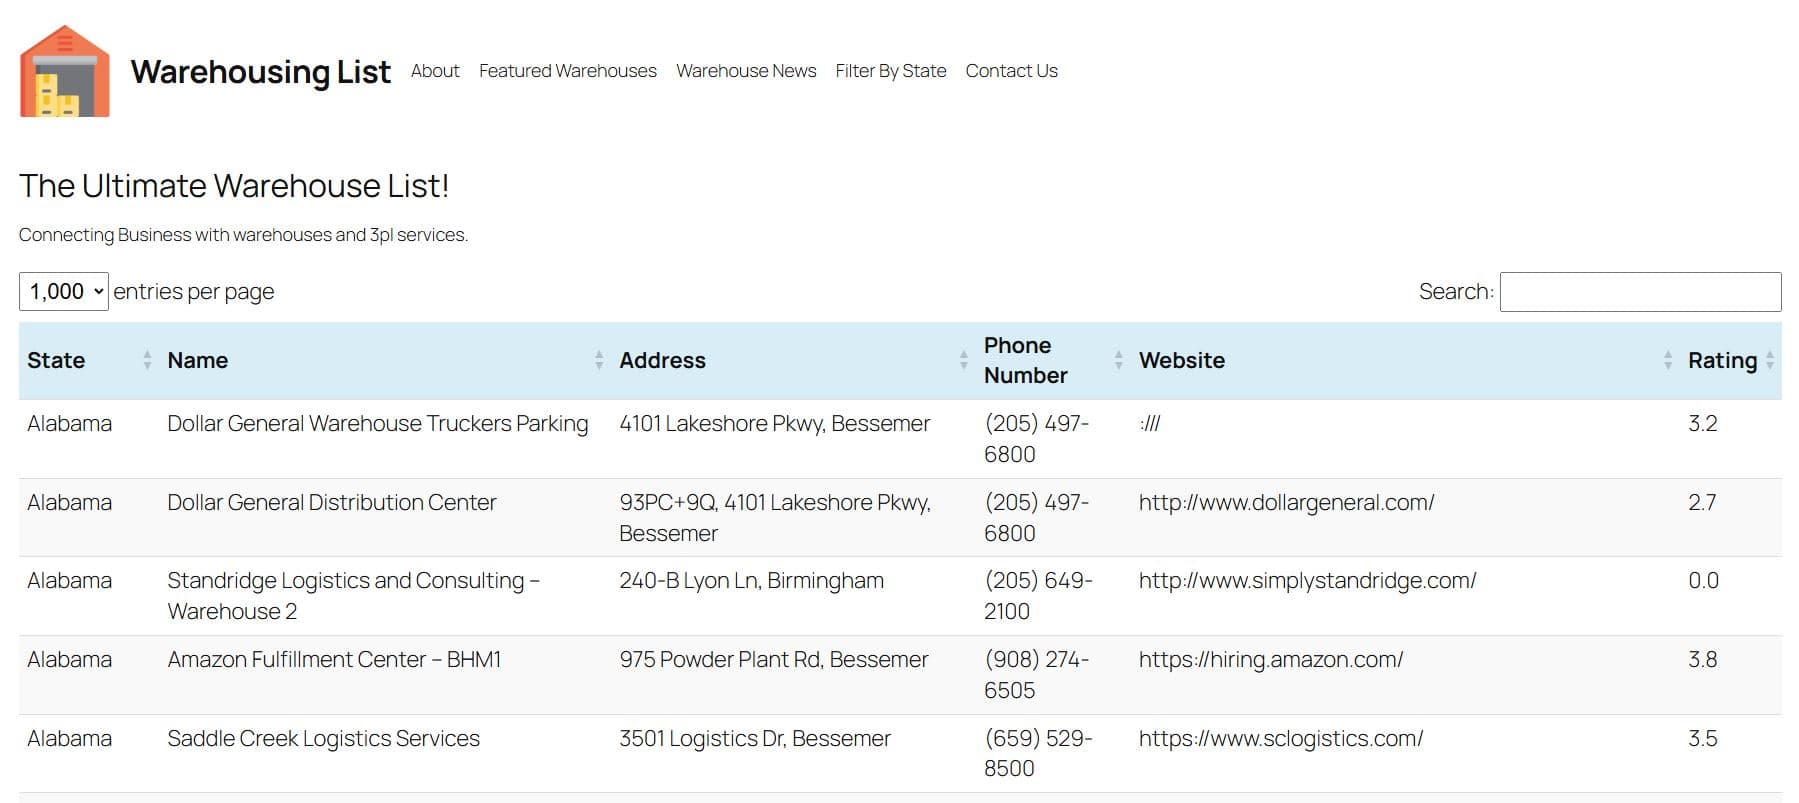Screen dimensions: 1799x803
Task: Navigate to Contact Us page
Action: [1011, 71]
